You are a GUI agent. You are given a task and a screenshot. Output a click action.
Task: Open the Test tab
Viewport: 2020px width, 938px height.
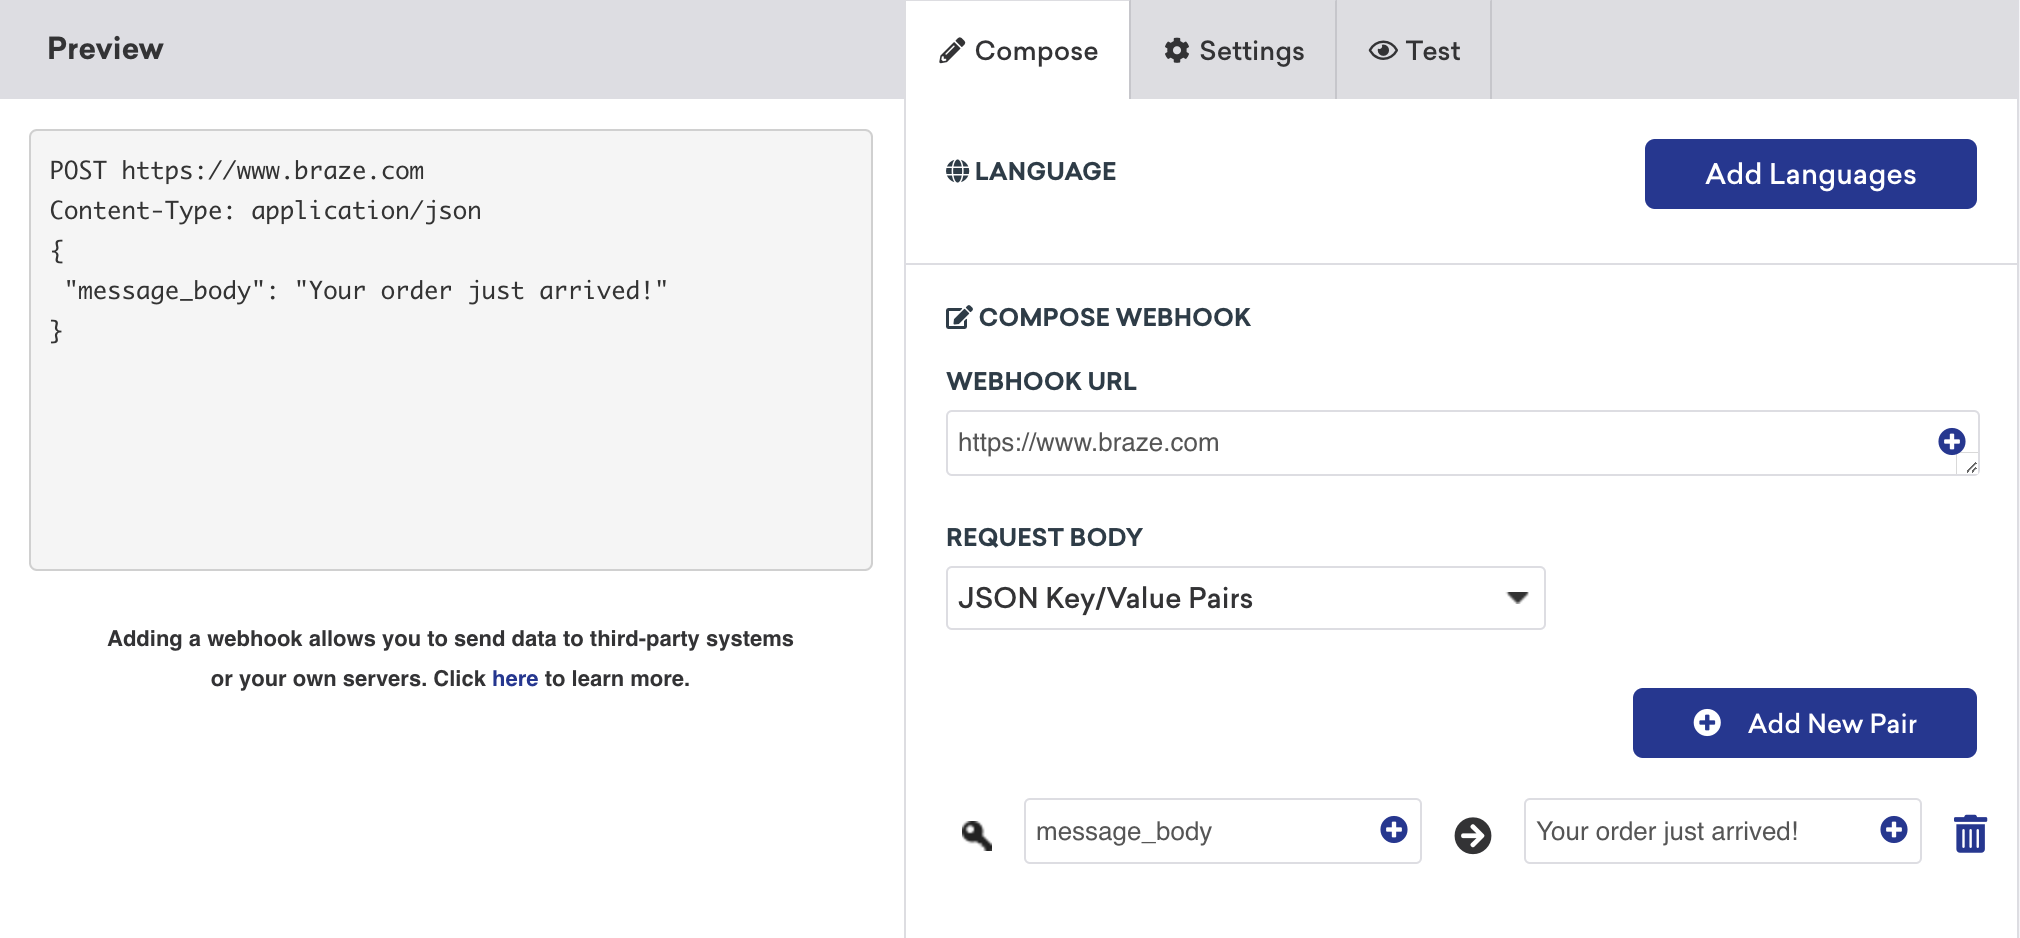coord(1414,50)
